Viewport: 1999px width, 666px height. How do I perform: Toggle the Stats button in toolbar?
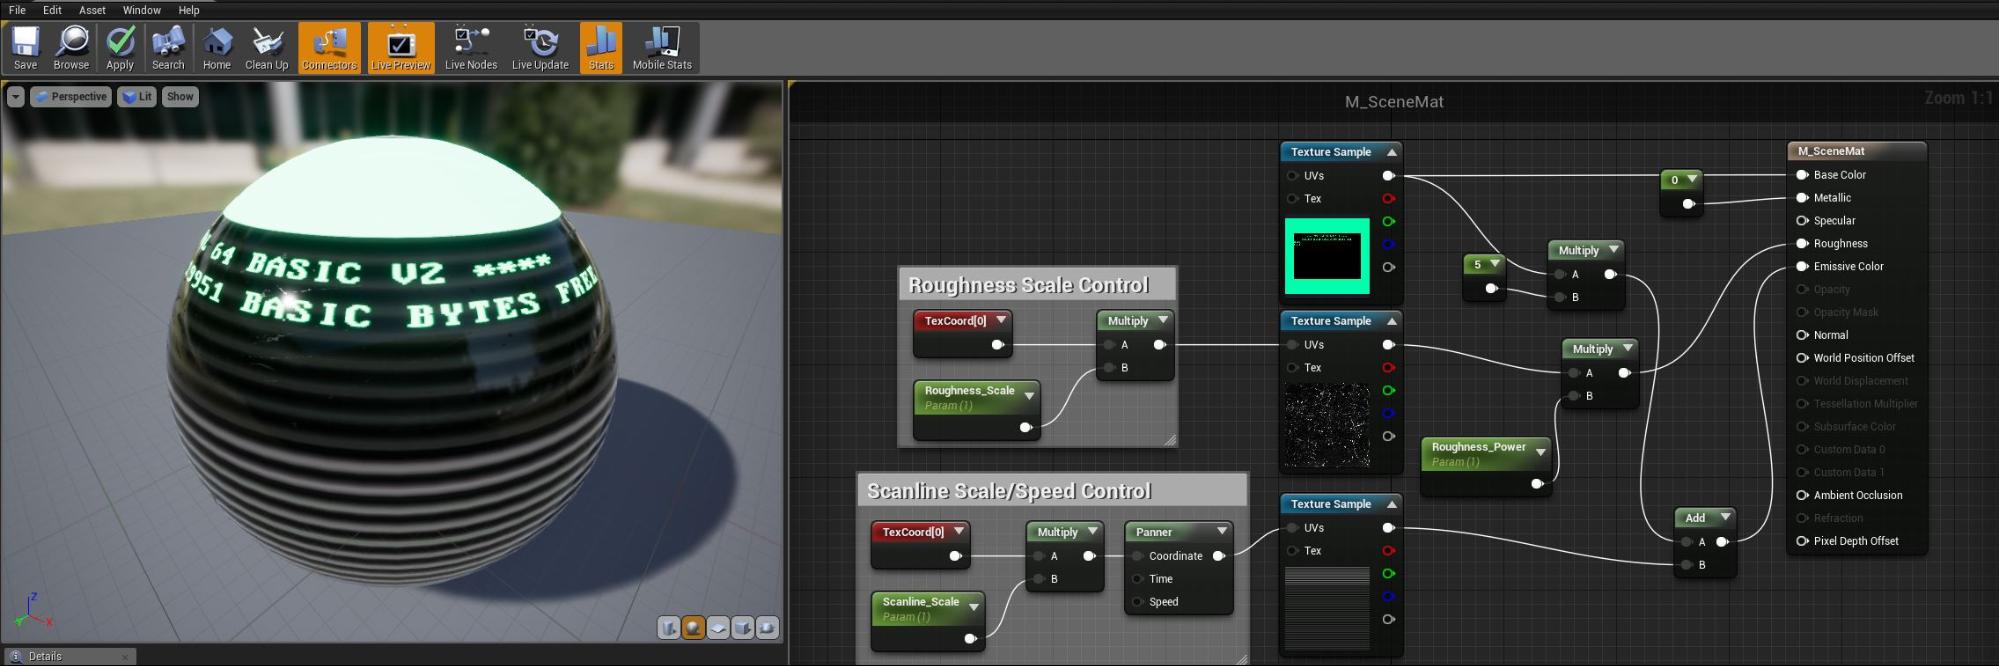coord(601,48)
